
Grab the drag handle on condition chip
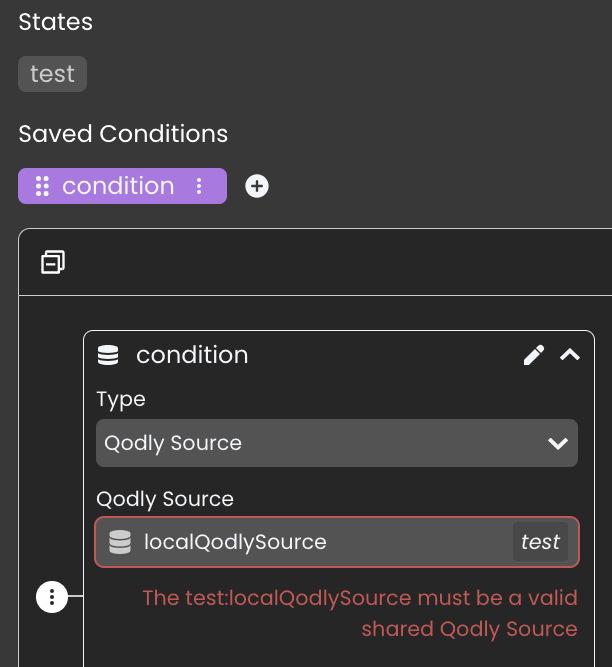[42, 186]
